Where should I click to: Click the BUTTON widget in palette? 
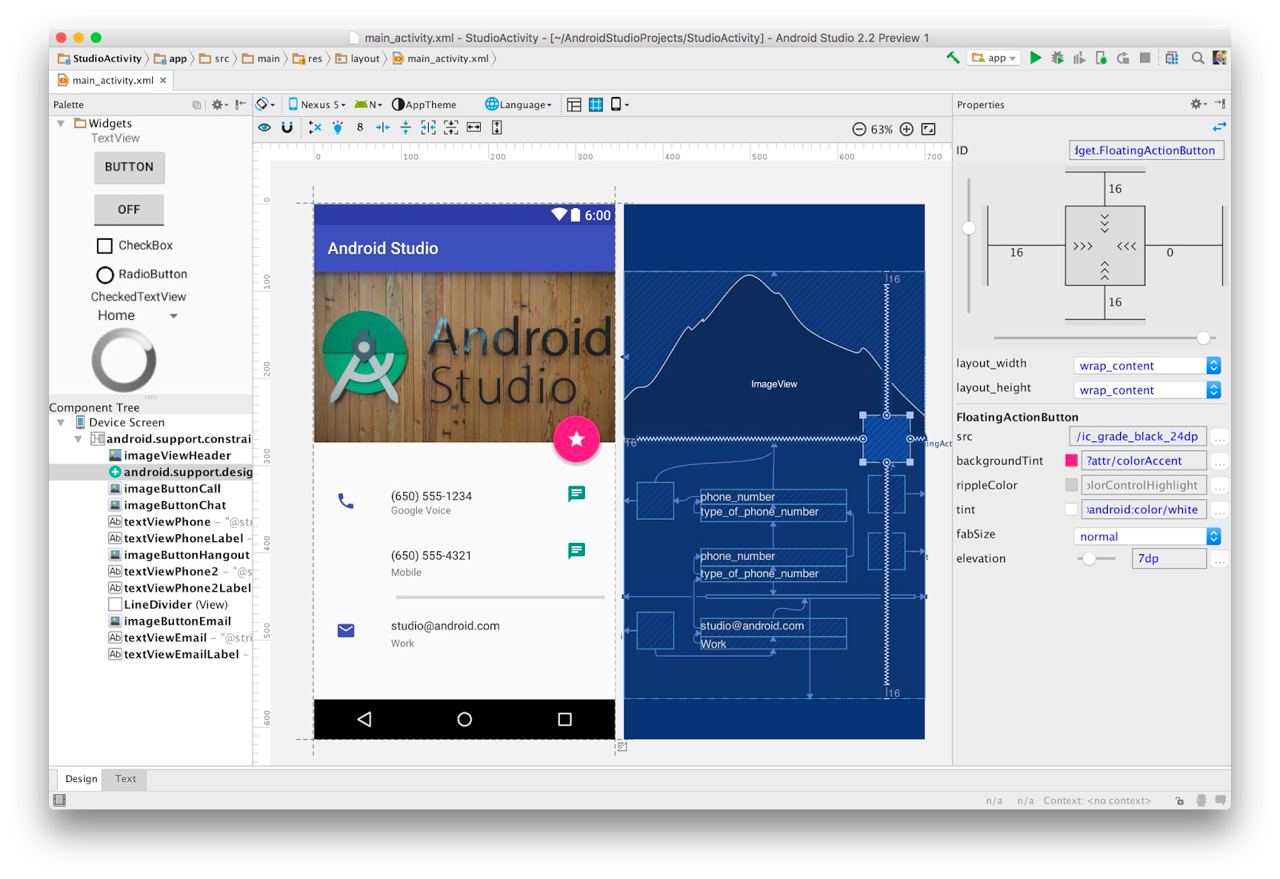tap(129, 167)
